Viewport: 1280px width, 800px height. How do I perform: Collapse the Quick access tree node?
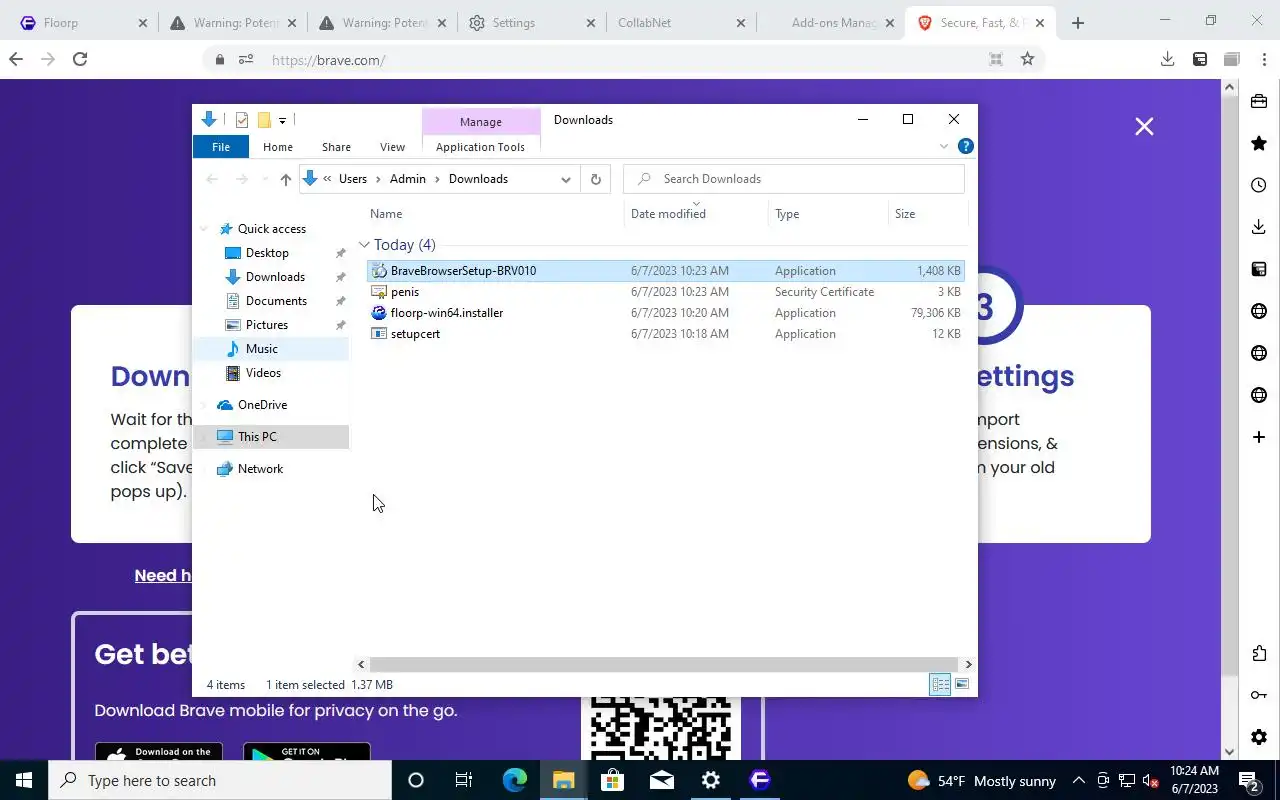[x=205, y=229]
